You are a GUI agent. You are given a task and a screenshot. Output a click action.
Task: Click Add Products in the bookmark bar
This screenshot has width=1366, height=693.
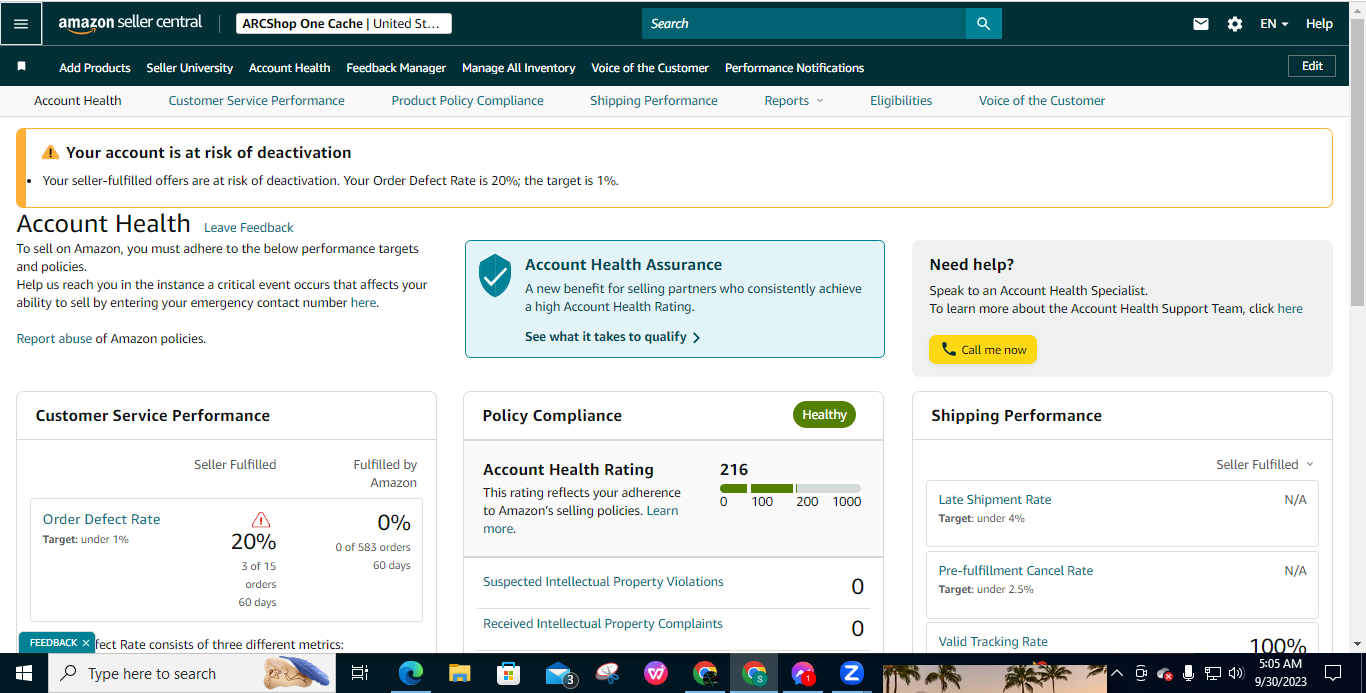95,68
